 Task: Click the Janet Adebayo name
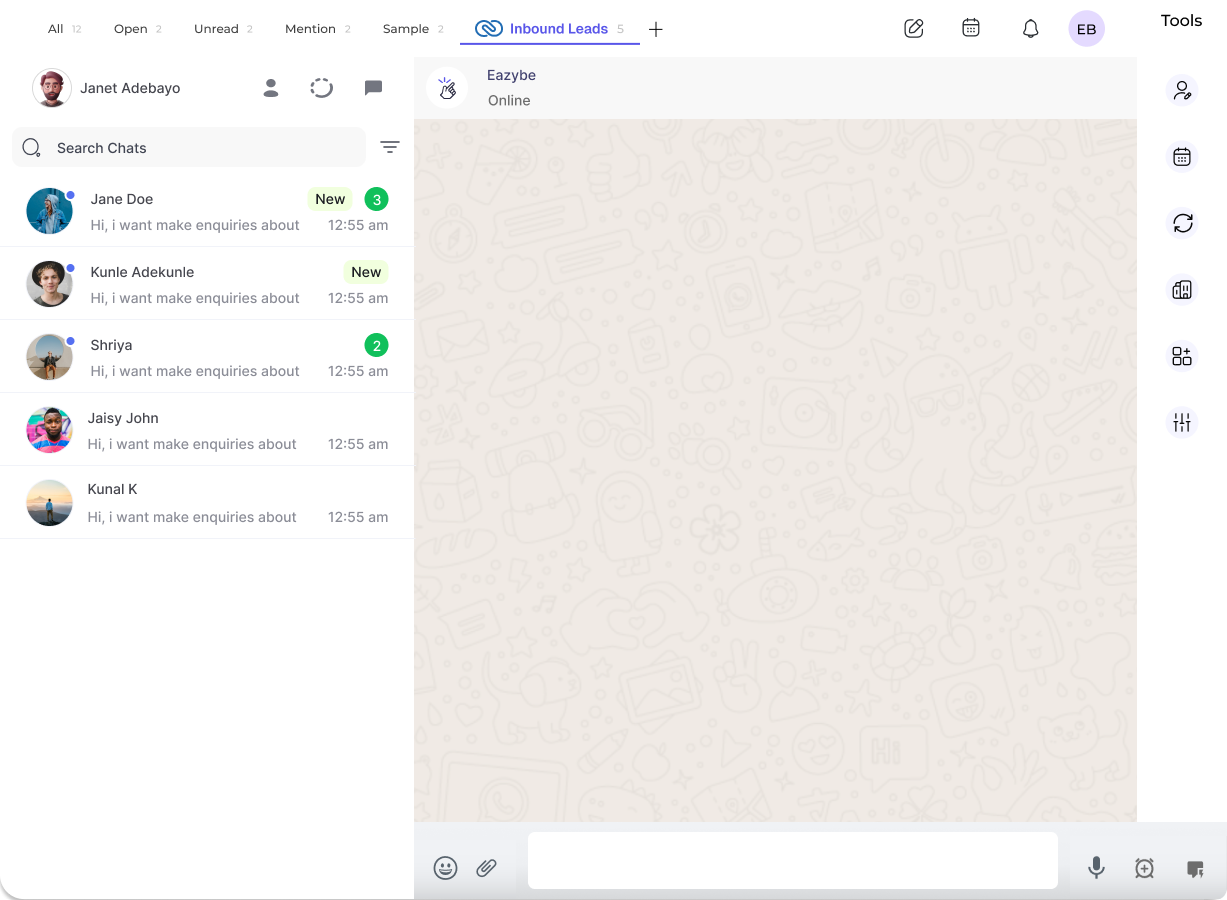130,88
